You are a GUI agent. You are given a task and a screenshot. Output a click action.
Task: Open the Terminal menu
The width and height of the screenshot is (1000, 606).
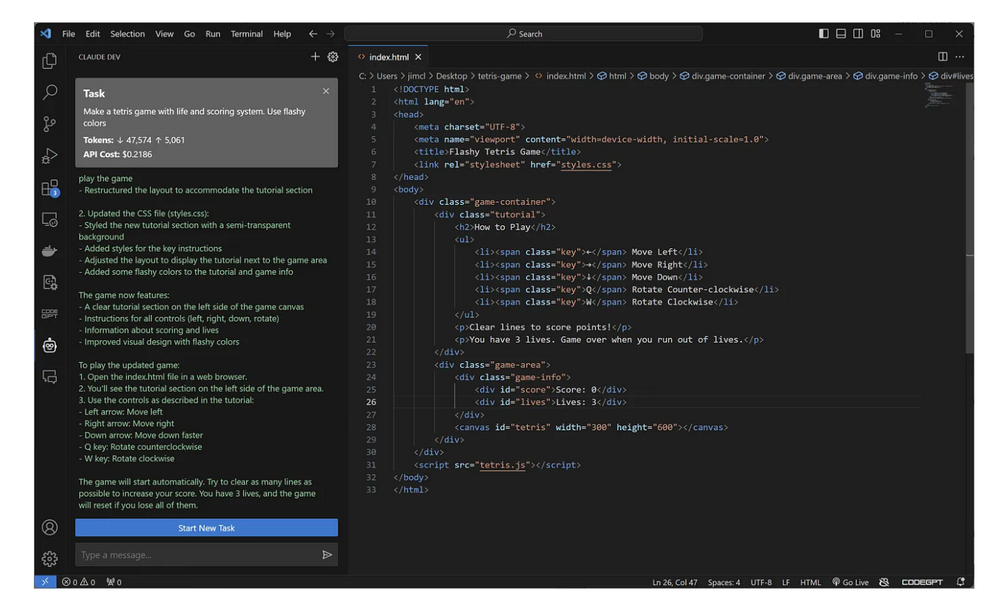point(246,33)
